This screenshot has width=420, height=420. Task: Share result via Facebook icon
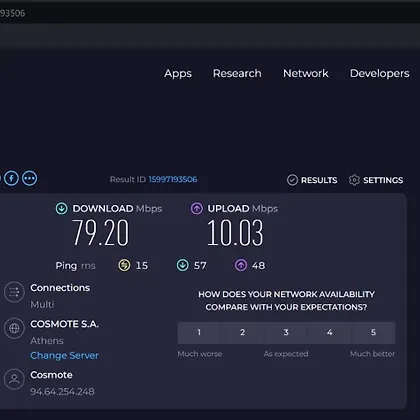(x=11, y=178)
